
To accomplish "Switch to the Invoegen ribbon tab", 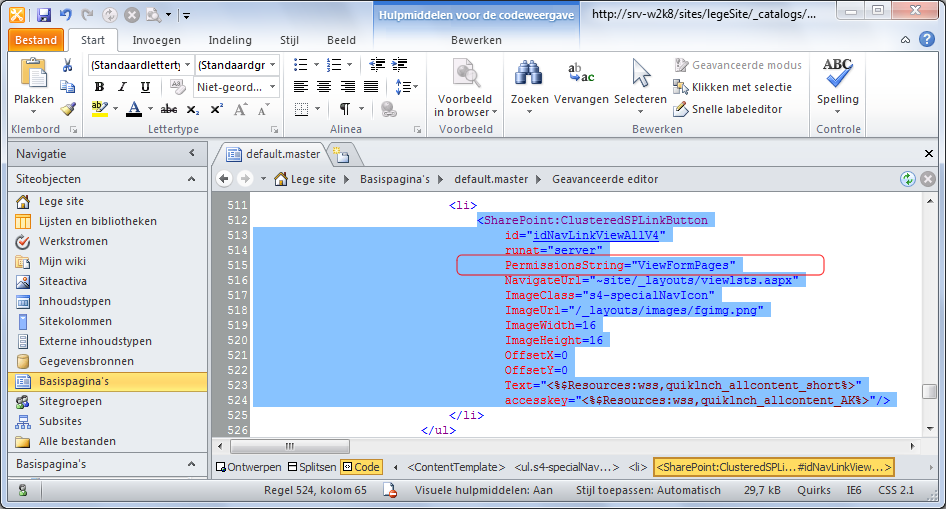I will click(156, 40).
